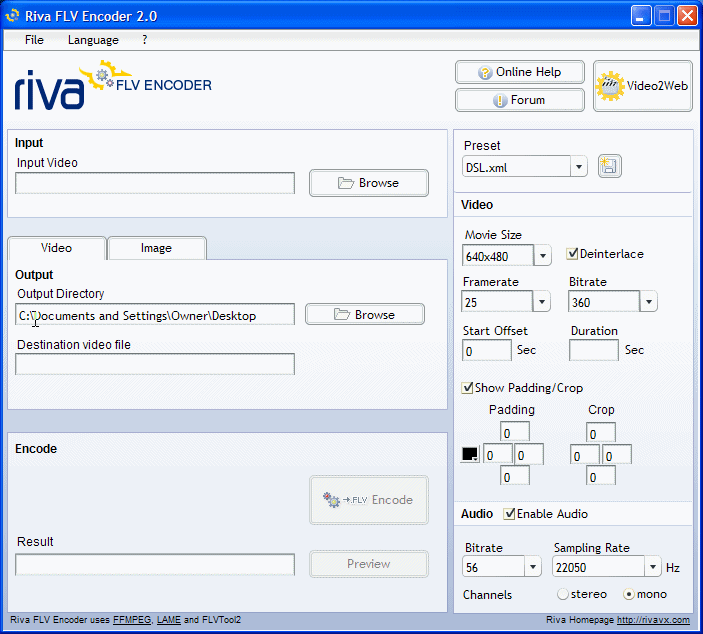
Task: Click the Output Directory path field
Action: [x=155, y=315]
